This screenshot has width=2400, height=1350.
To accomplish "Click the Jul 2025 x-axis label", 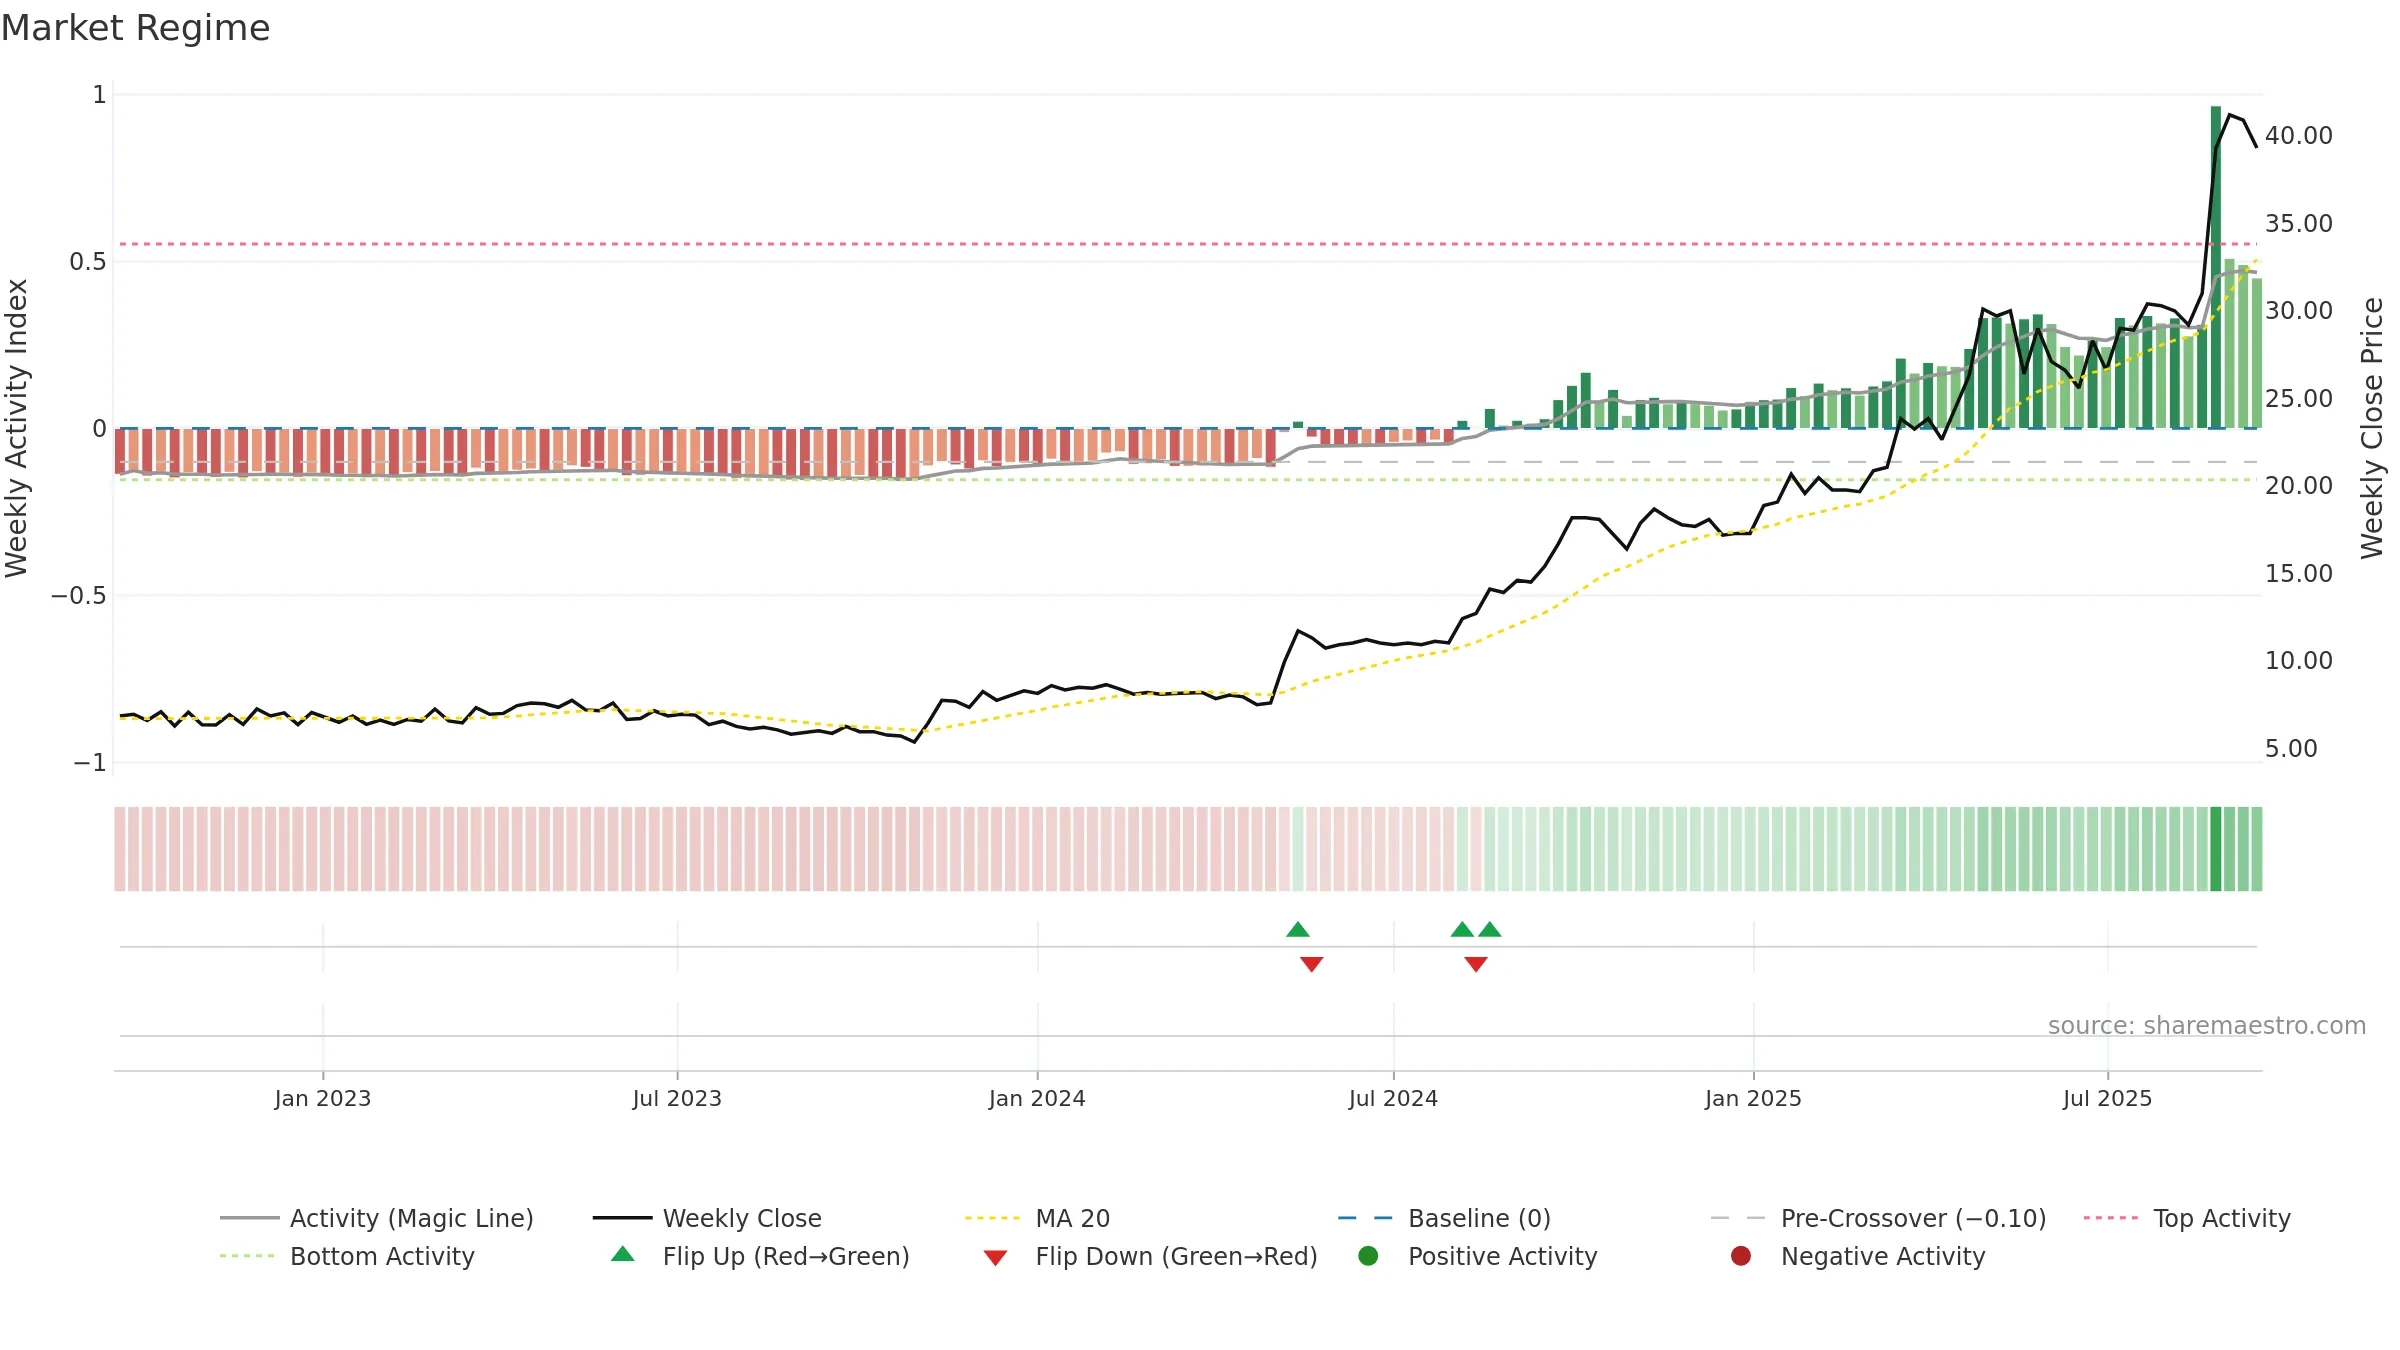I will (2107, 1098).
